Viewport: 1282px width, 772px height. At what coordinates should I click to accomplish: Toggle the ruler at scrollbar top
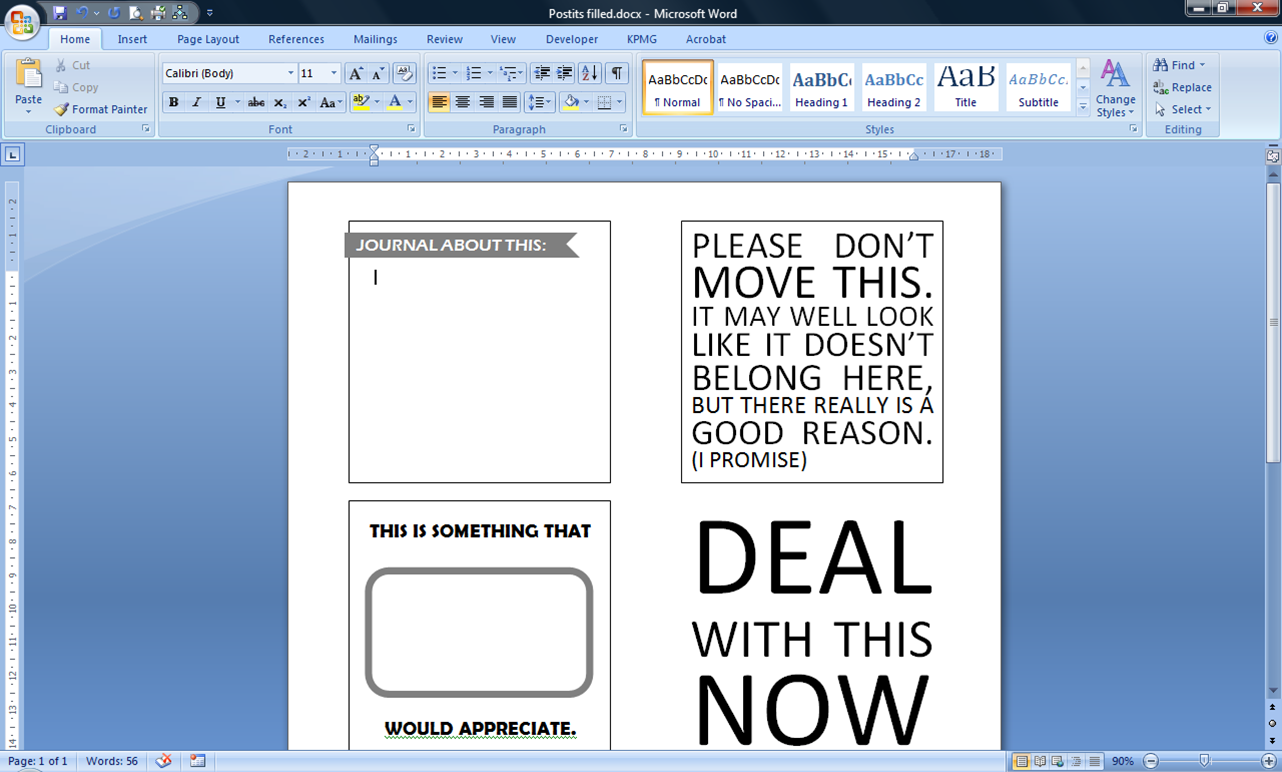[1272, 156]
